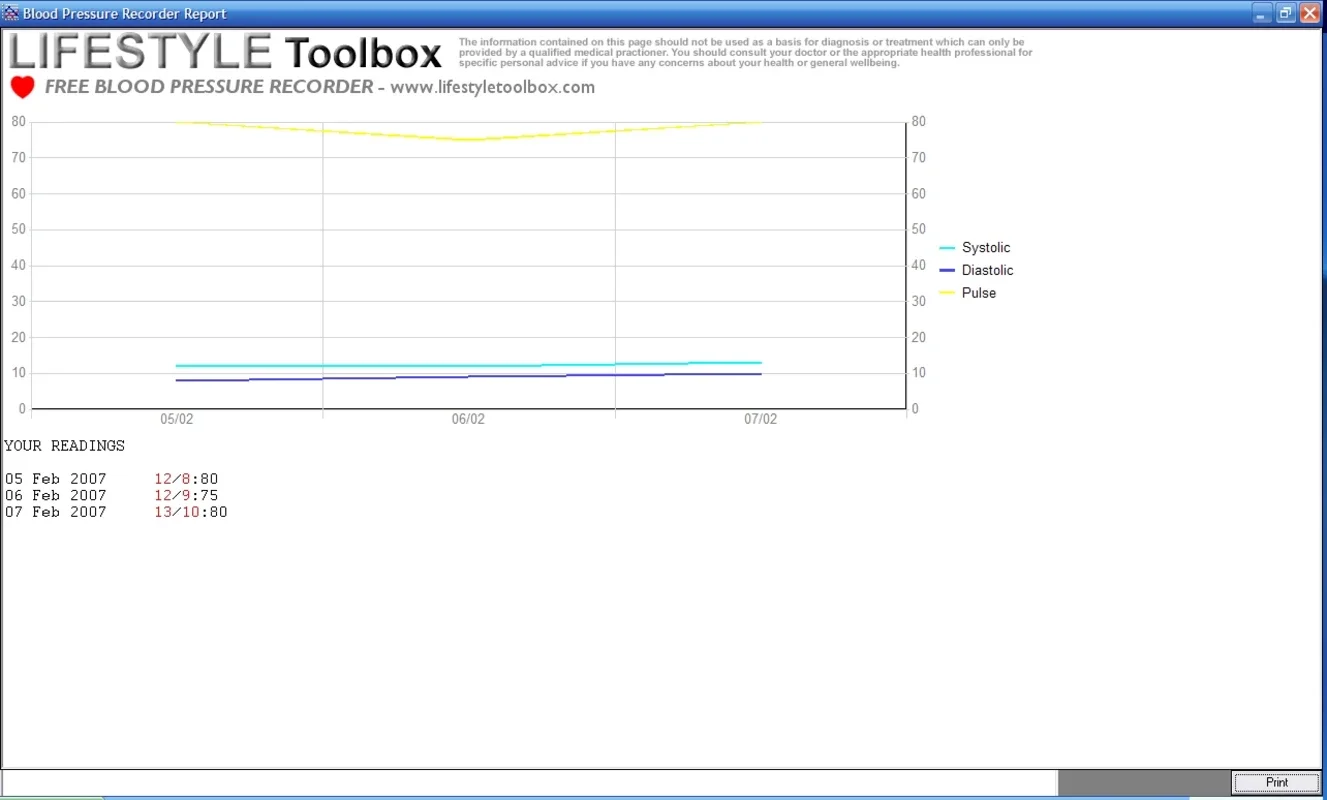
Task: Click the 06 Feb 2007 reading row
Action: 112,495
